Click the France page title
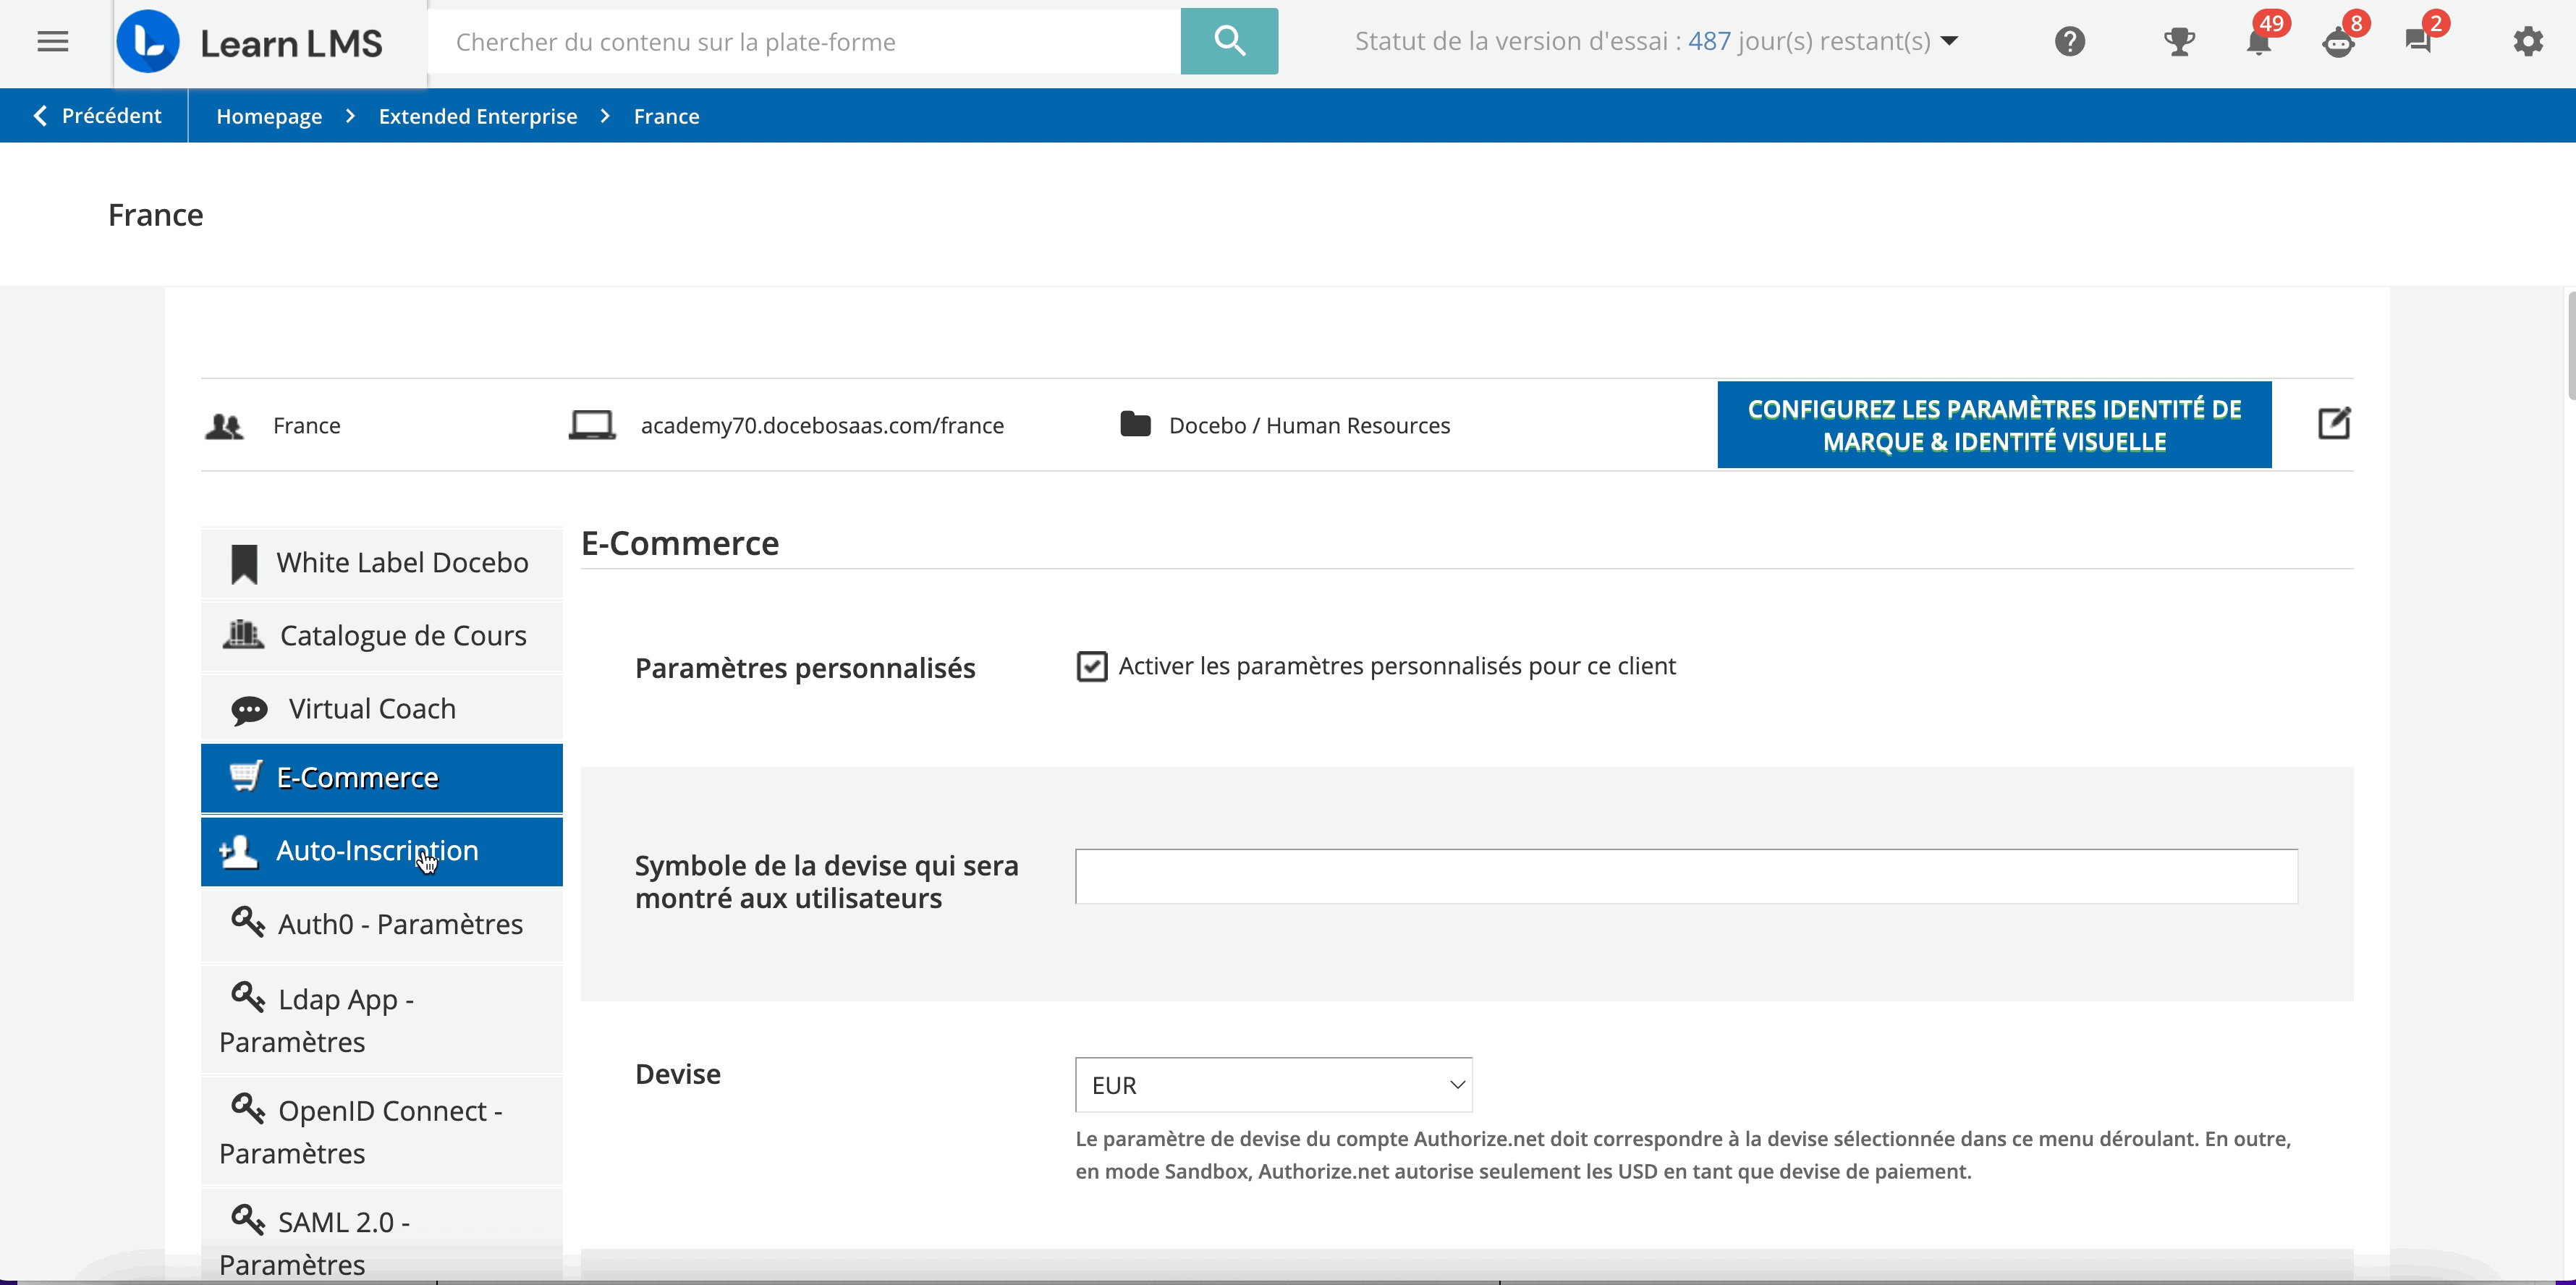This screenshot has width=2576, height=1285. (x=156, y=215)
